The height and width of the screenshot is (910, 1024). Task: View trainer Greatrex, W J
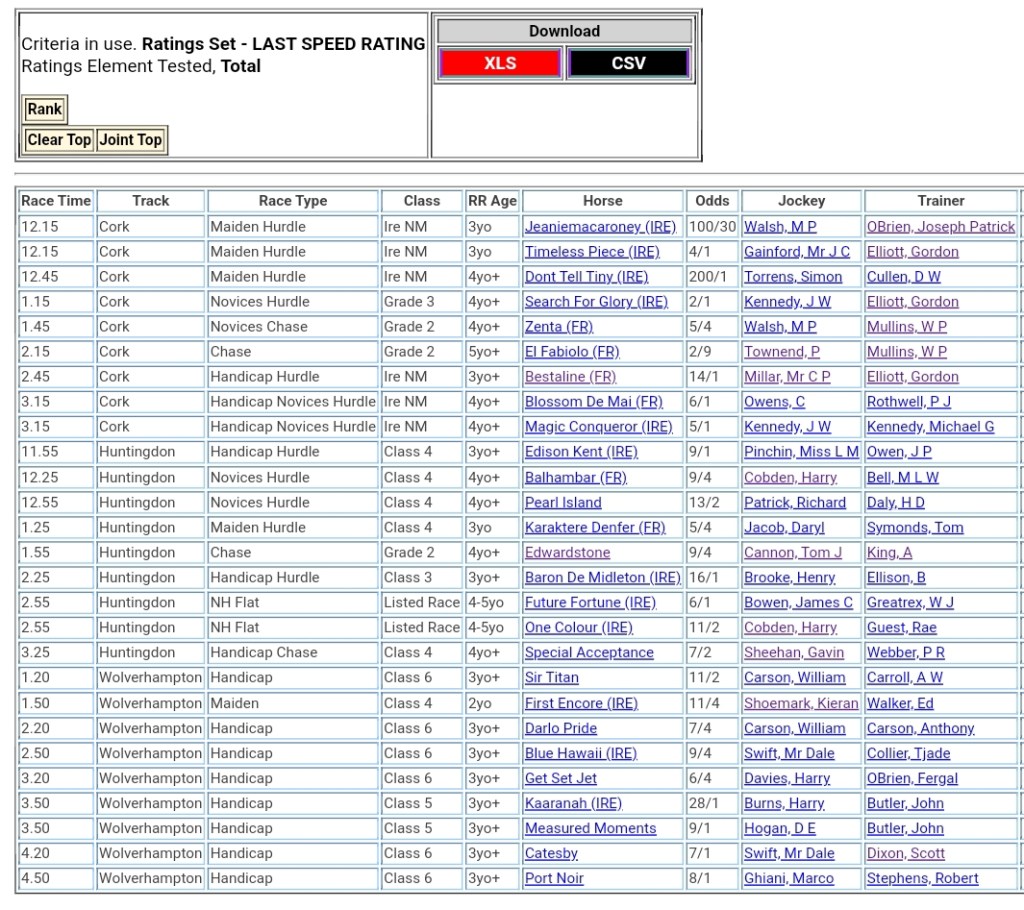pyautogui.click(x=910, y=602)
